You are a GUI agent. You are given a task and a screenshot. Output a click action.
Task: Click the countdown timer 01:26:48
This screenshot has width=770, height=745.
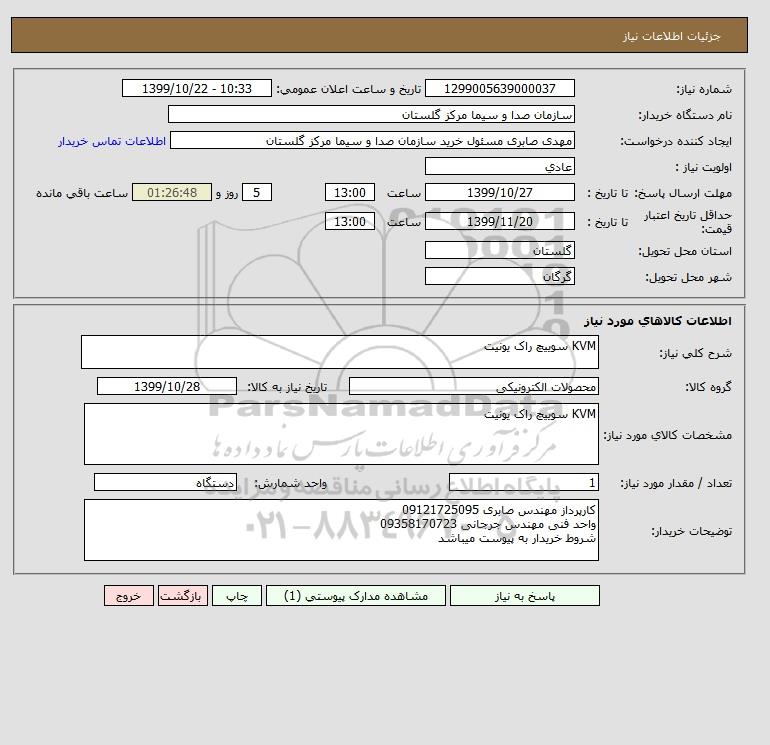[x=172, y=193]
